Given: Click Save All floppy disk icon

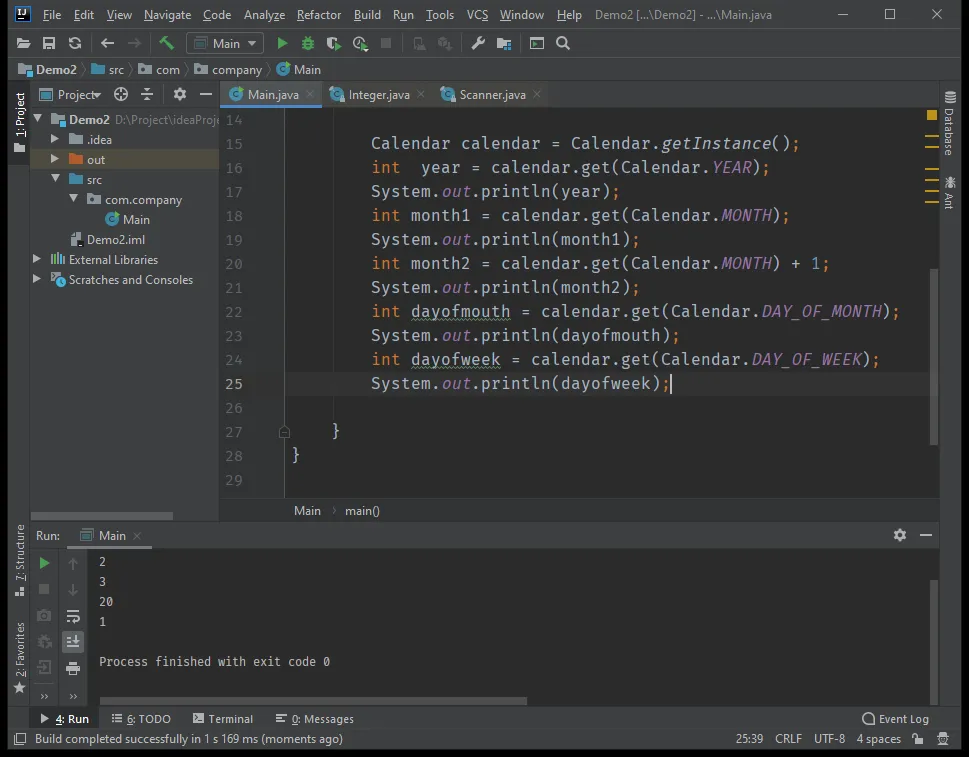Looking at the screenshot, I should (x=49, y=43).
